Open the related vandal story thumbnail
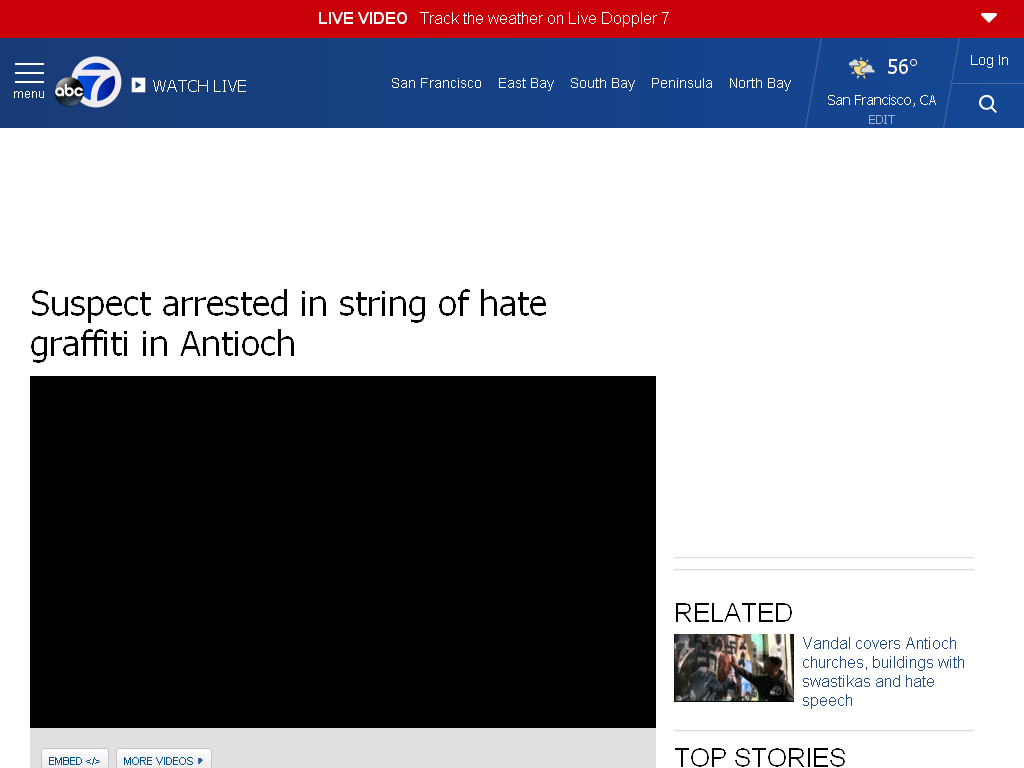 (x=733, y=667)
